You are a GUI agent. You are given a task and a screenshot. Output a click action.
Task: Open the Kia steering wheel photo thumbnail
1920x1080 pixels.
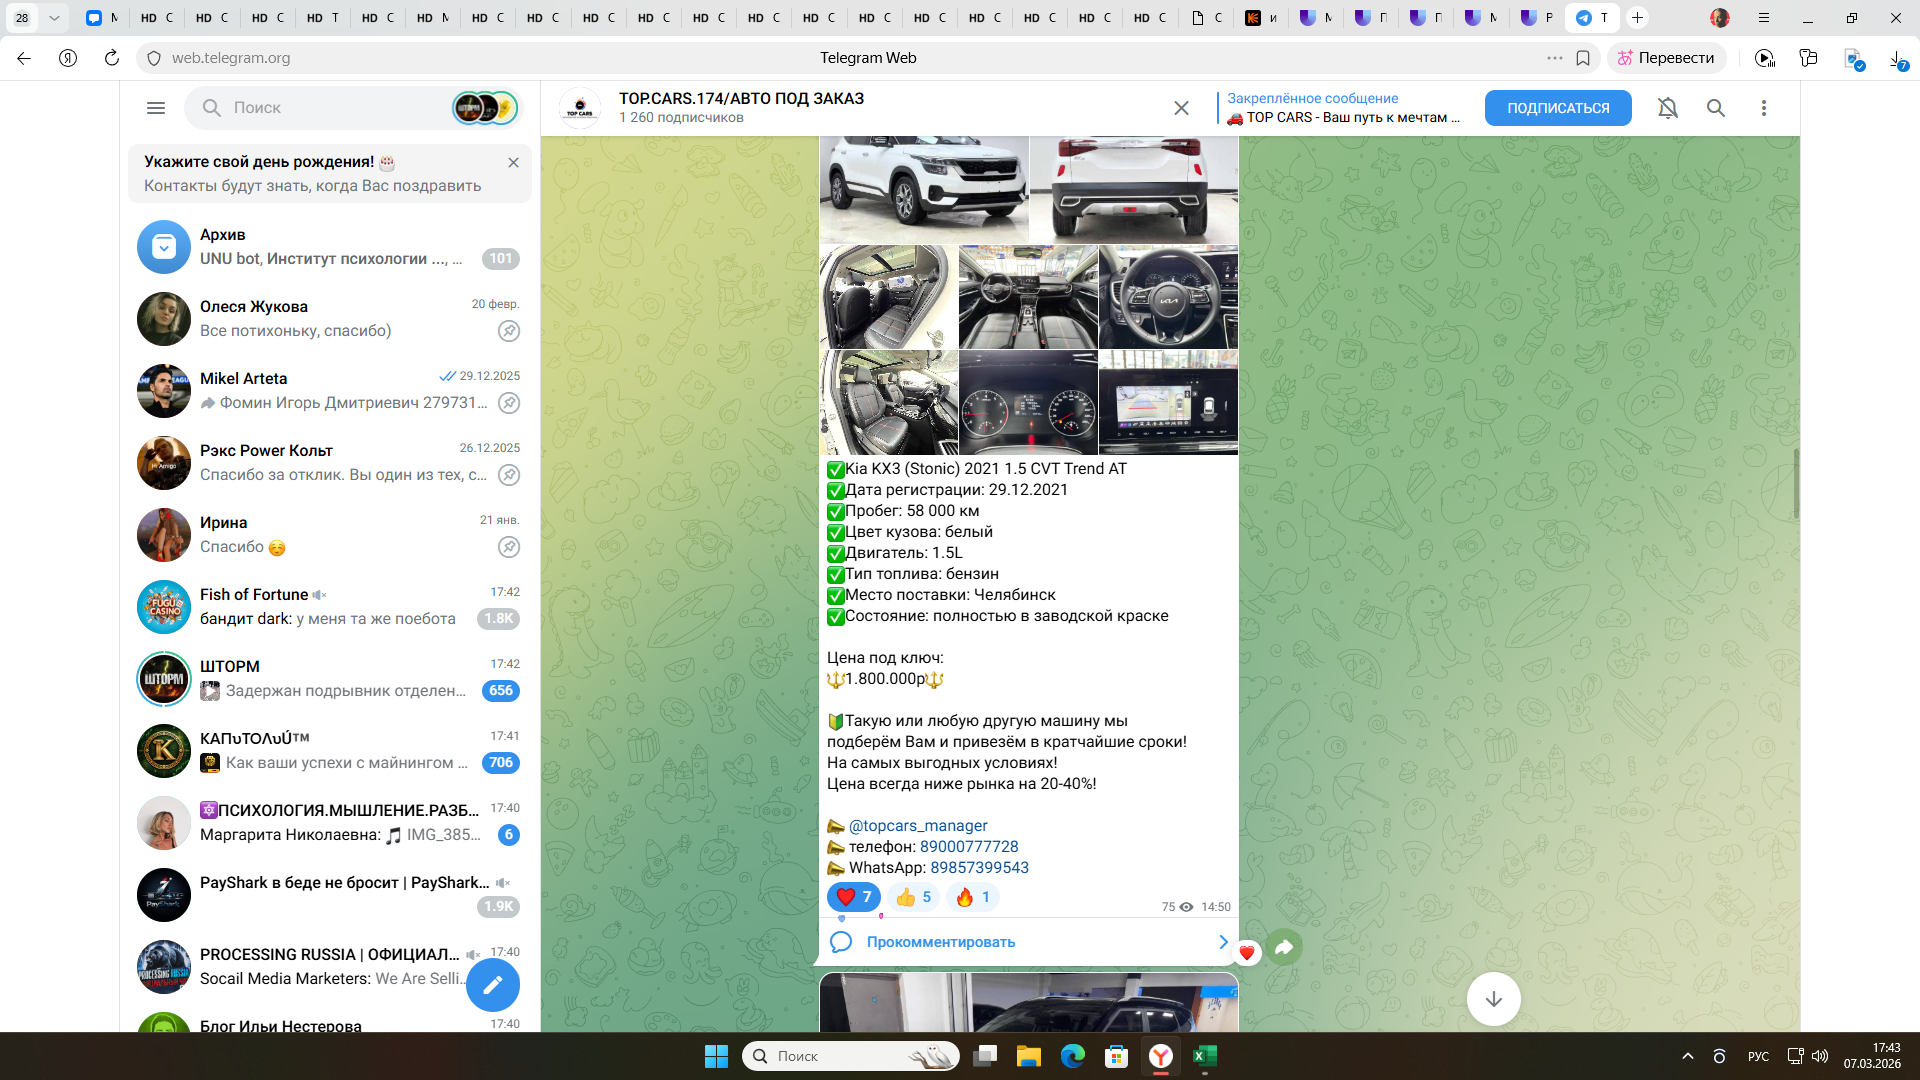(x=1167, y=297)
